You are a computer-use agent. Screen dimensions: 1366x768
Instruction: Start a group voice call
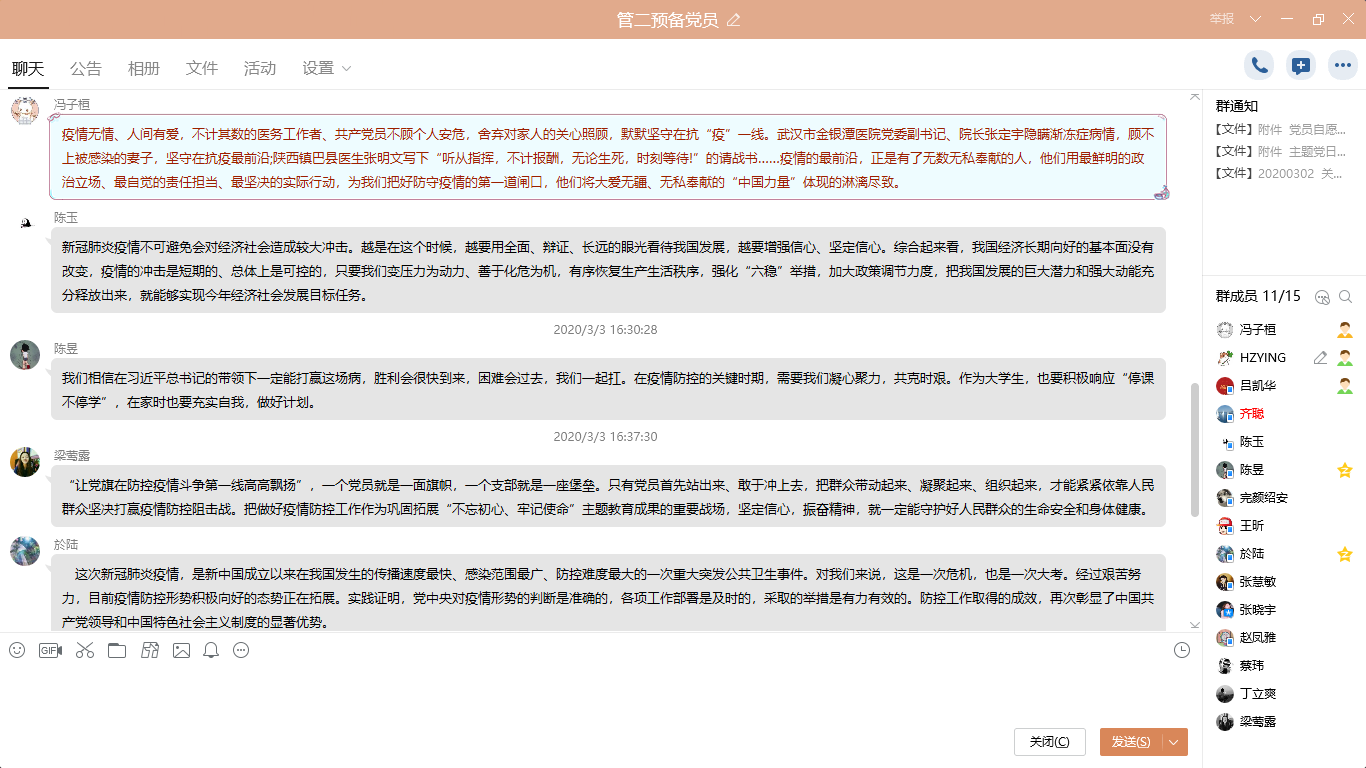(1259, 66)
